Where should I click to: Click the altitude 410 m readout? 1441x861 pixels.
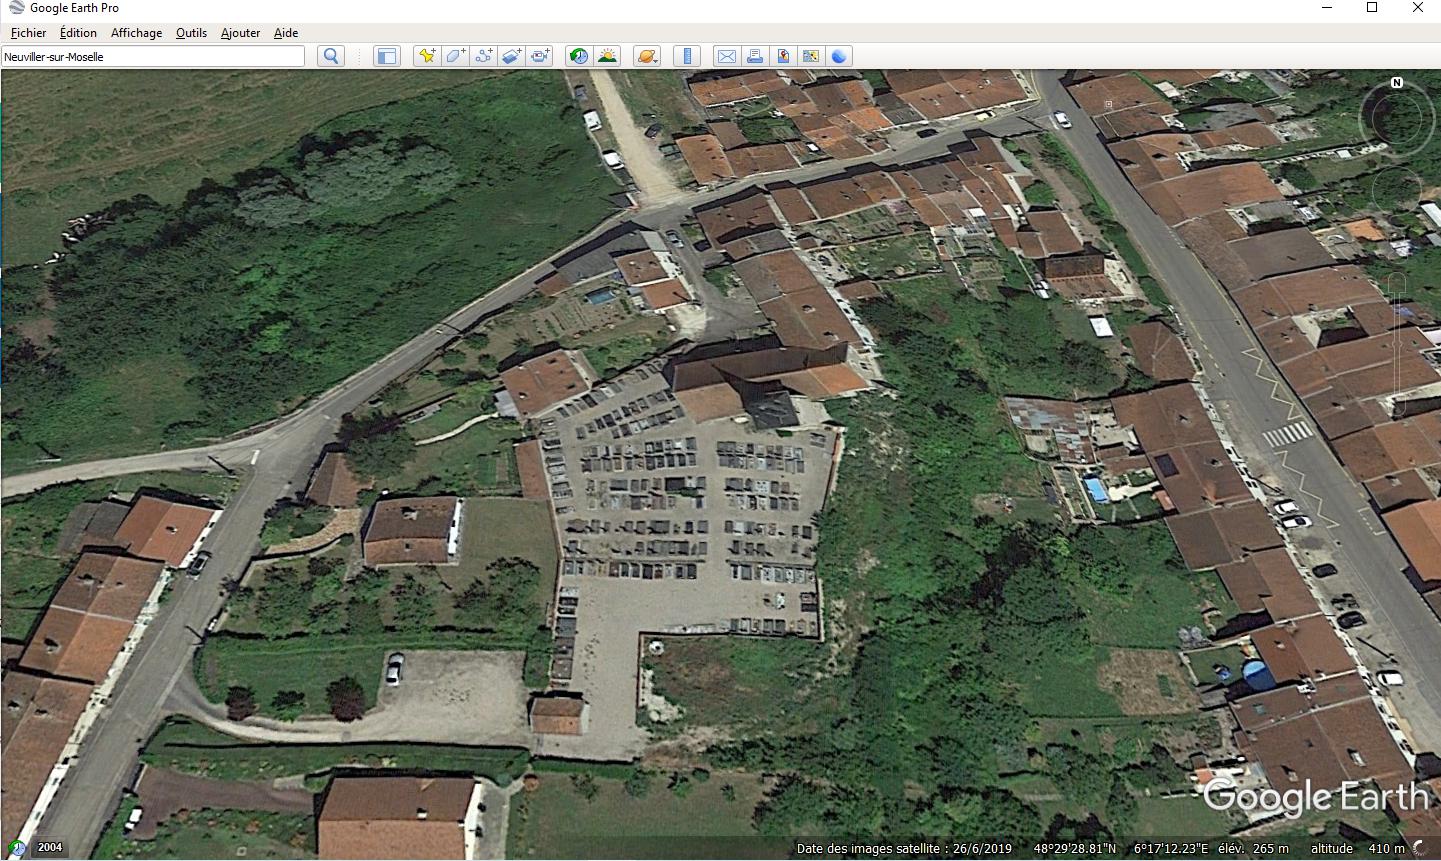point(1357,848)
